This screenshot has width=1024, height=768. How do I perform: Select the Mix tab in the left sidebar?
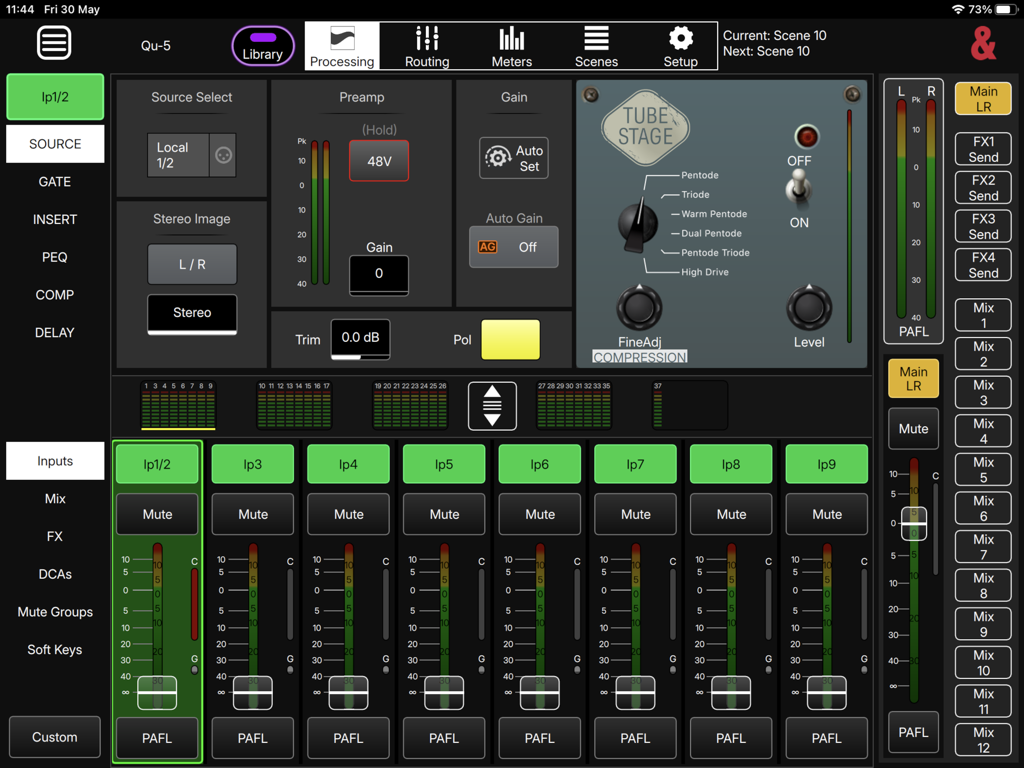point(54,498)
